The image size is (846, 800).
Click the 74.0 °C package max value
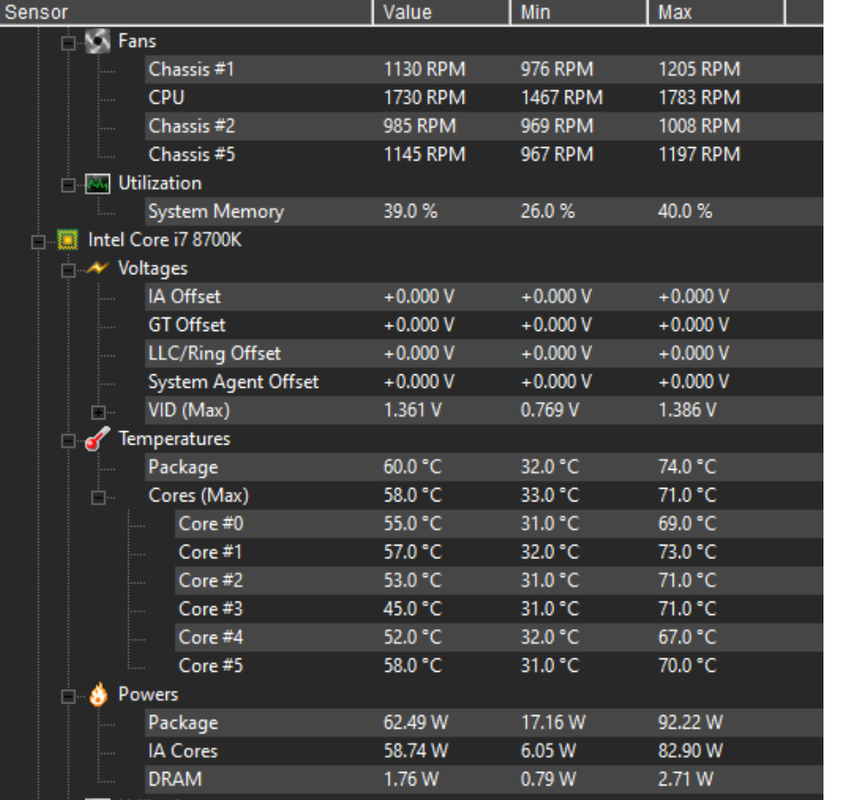(x=687, y=467)
